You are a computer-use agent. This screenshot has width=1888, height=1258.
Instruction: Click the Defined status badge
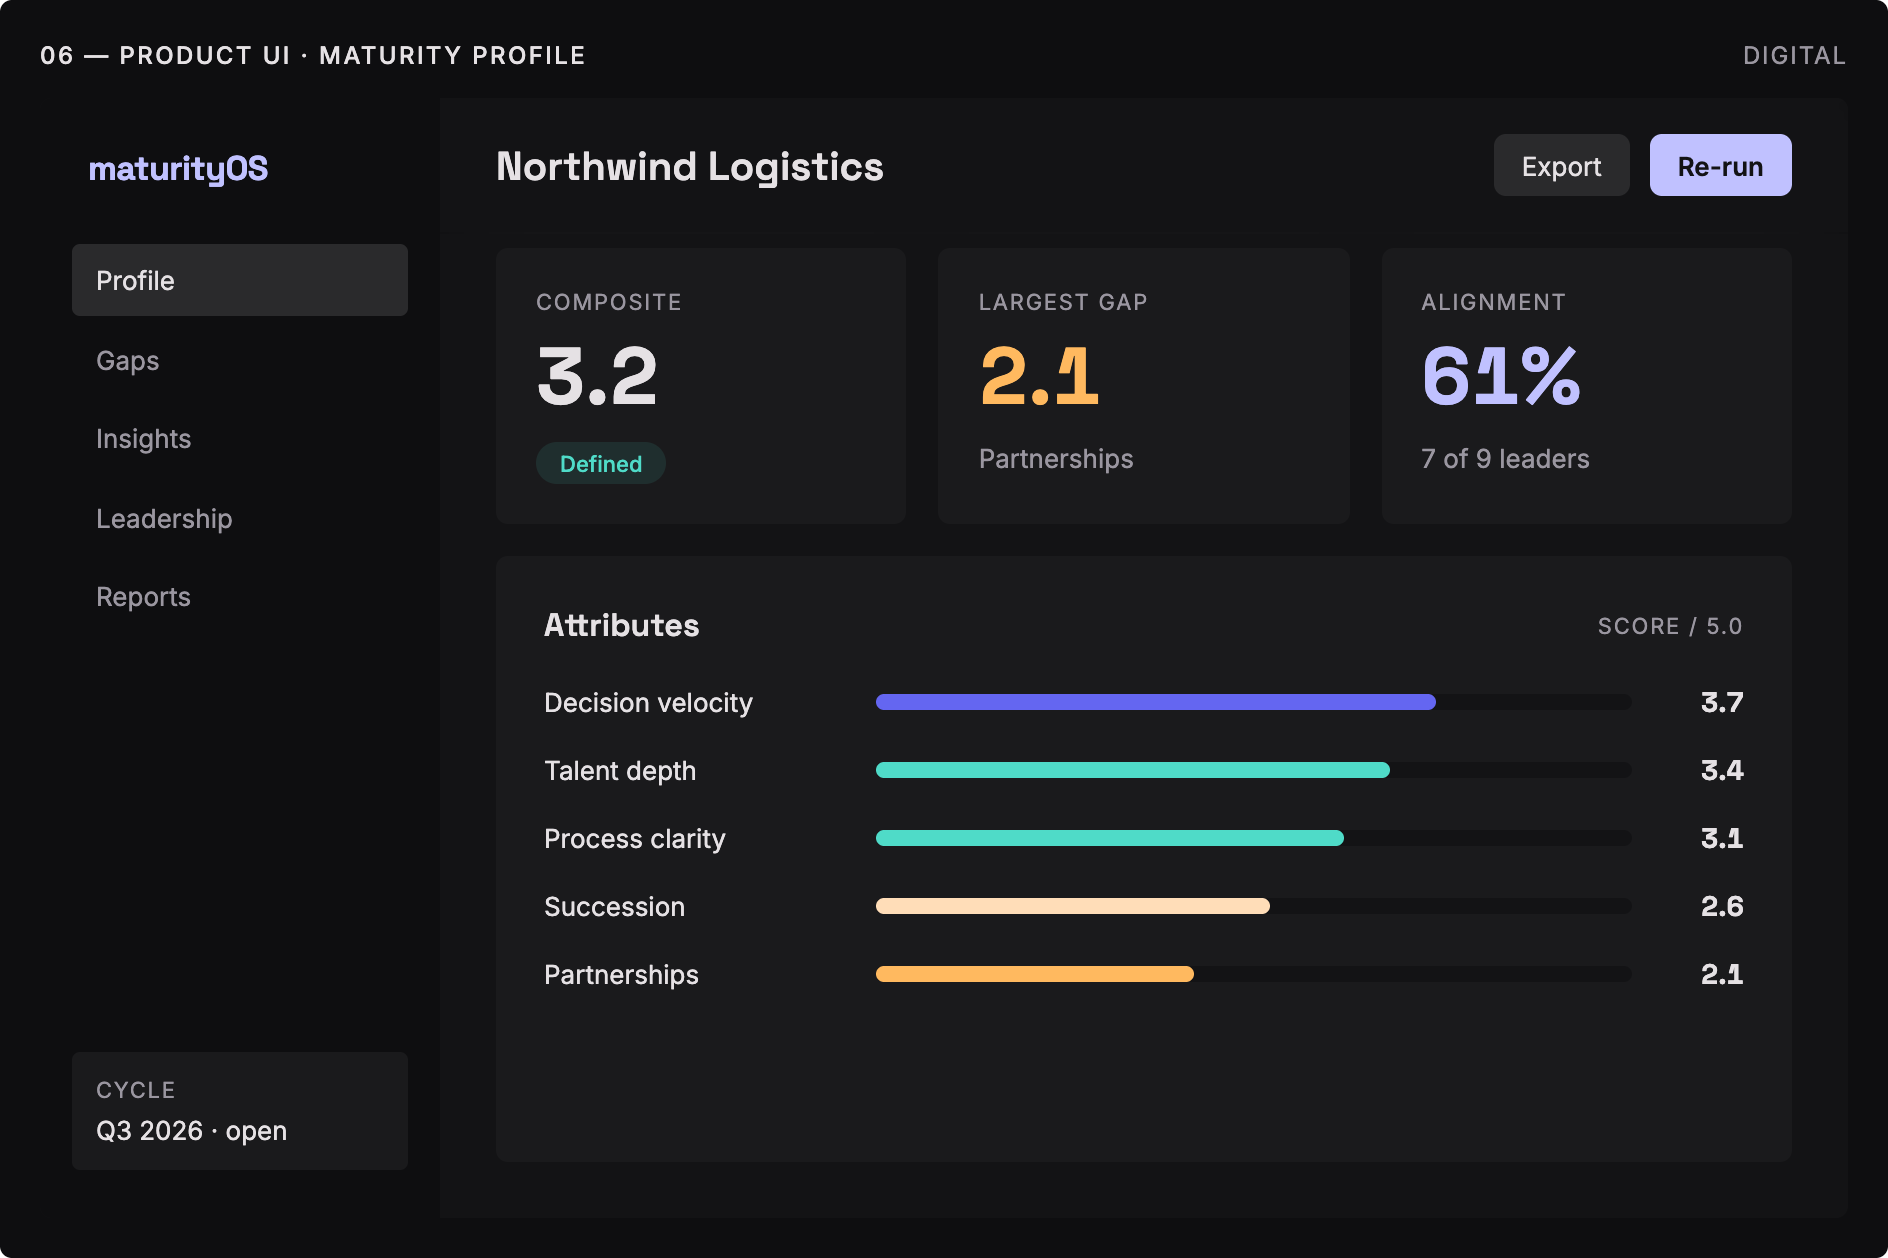pyautogui.click(x=601, y=463)
